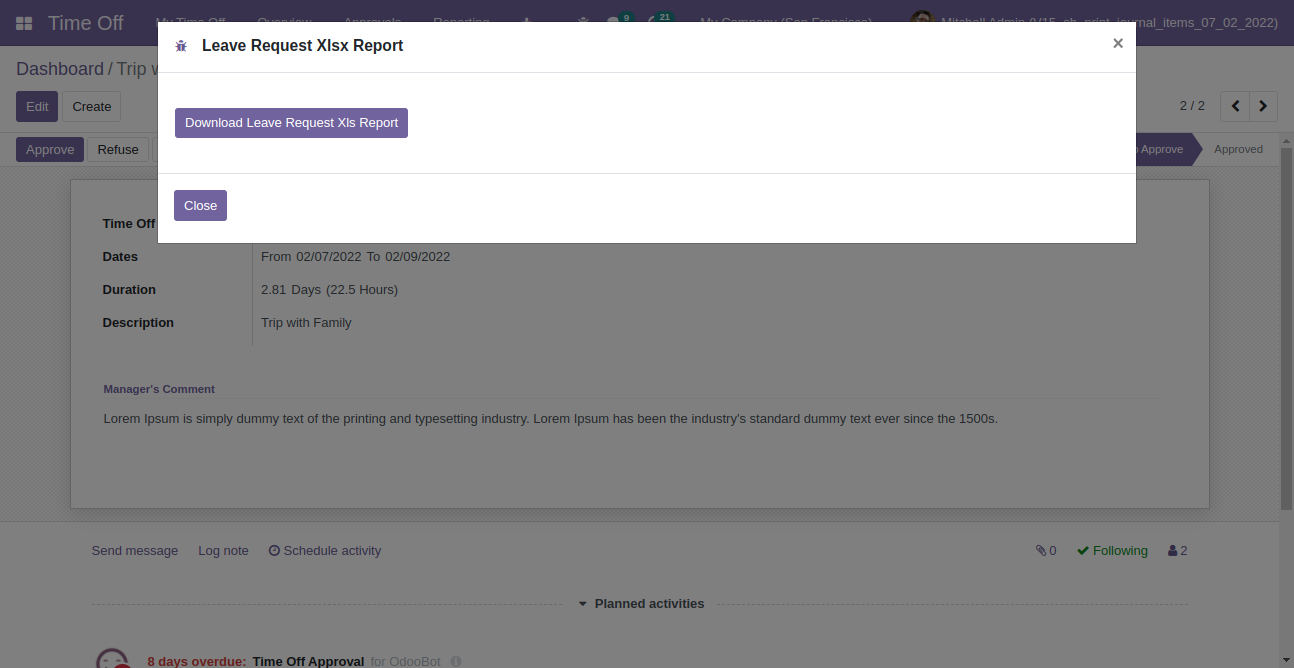Click the 8 days overdue label
Image resolution: width=1294 pixels, height=668 pixels.
tap(197, 662)
